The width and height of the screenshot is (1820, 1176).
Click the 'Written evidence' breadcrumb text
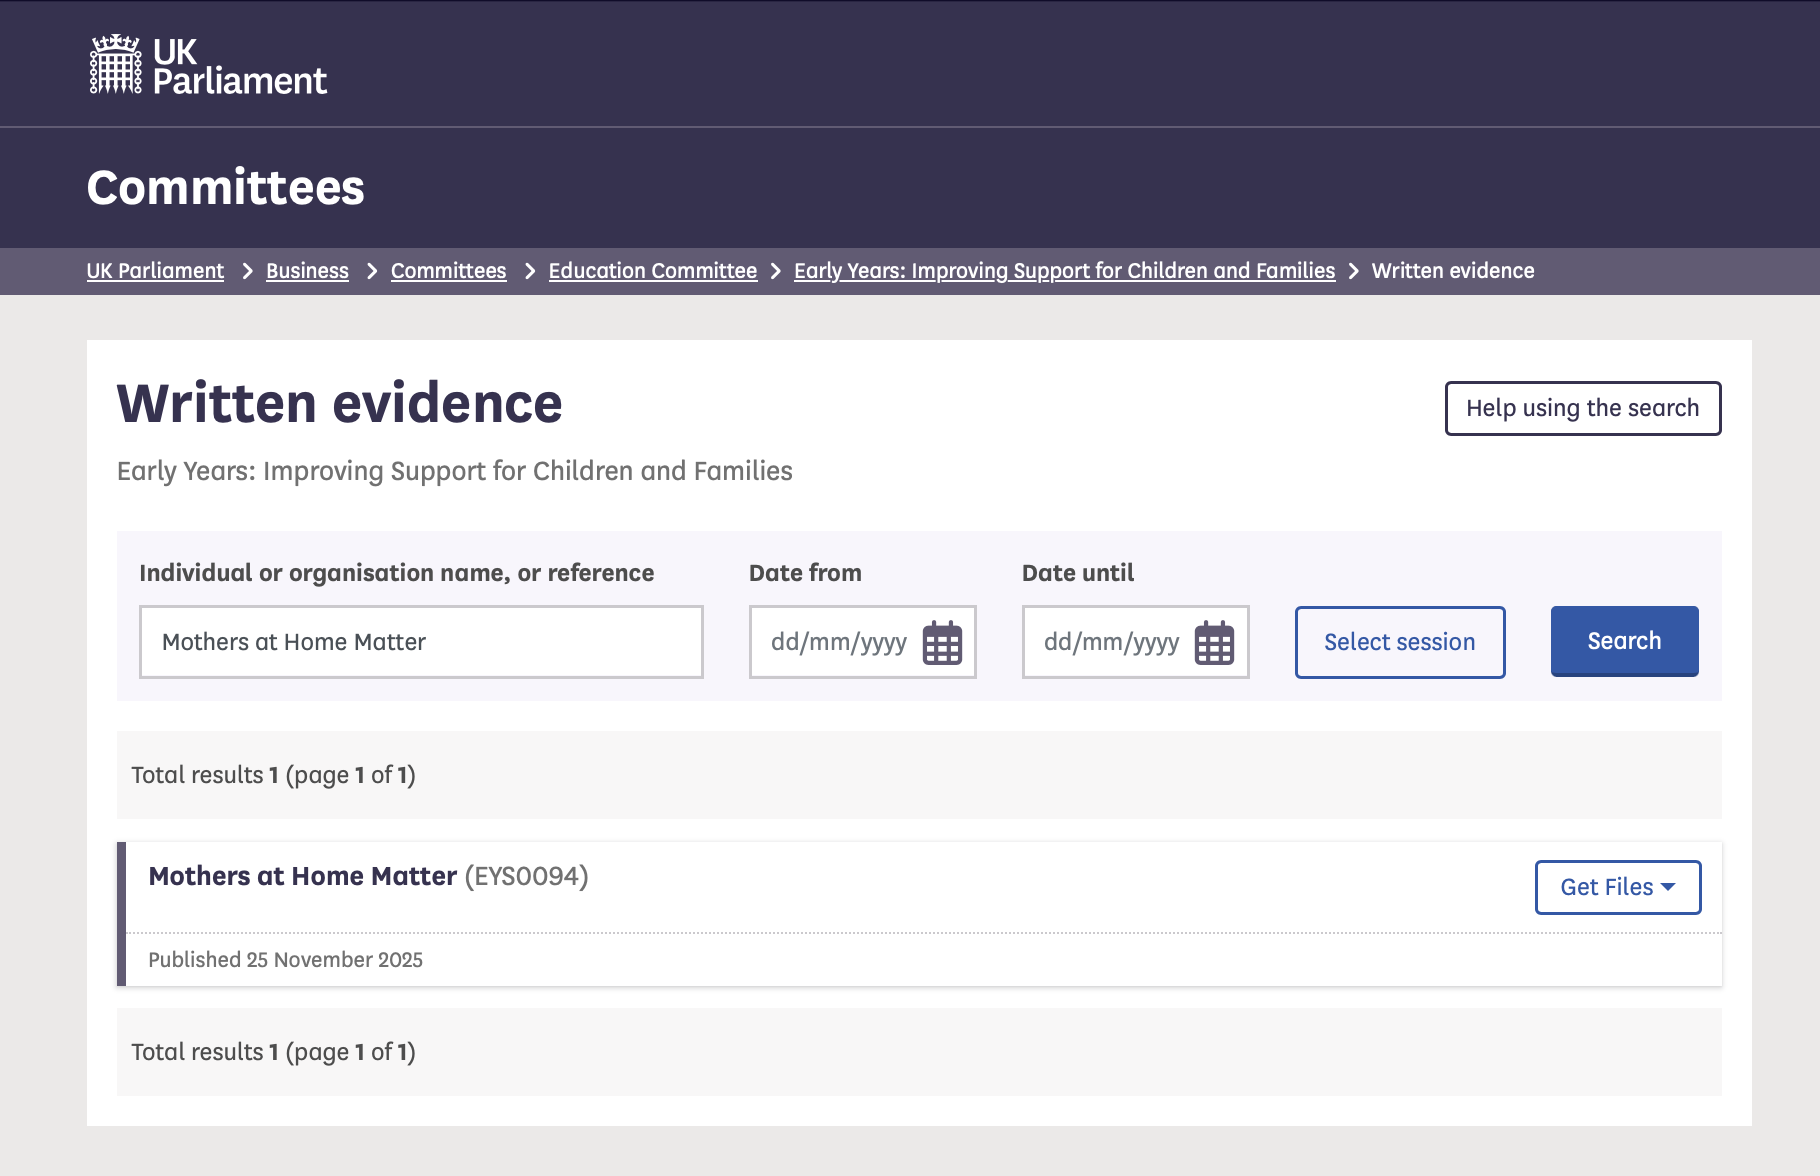[1453, 271]
